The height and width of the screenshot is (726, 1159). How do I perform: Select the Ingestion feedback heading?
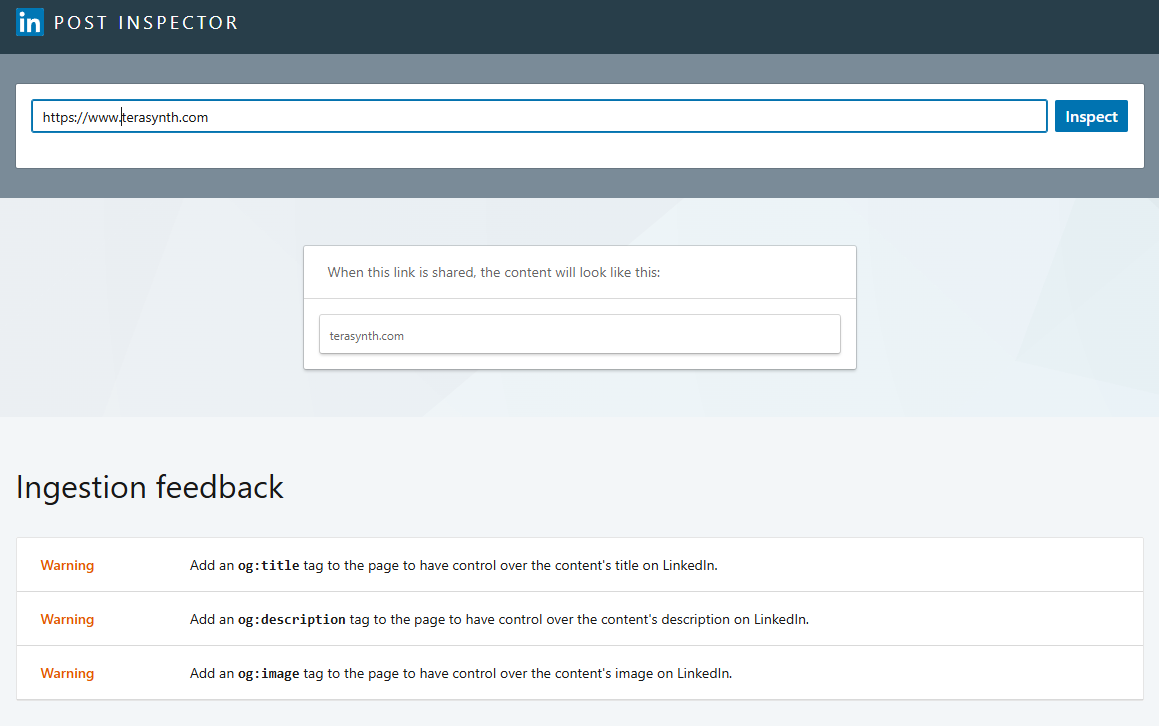coord(150,487)
